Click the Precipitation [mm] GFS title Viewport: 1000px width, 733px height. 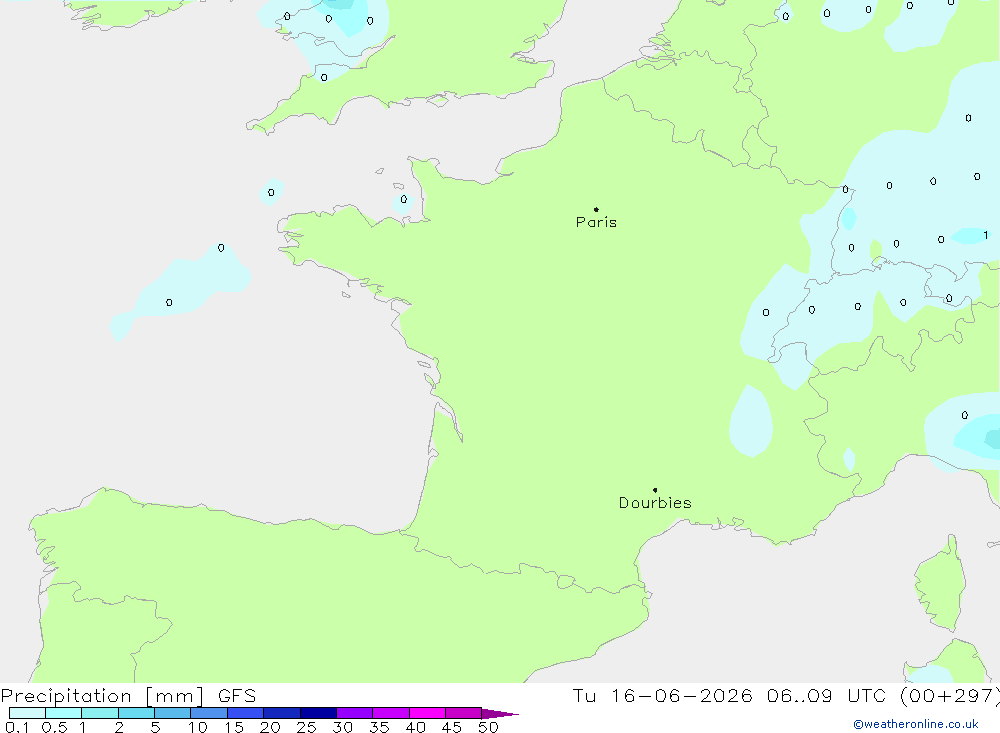click(128, 695)
